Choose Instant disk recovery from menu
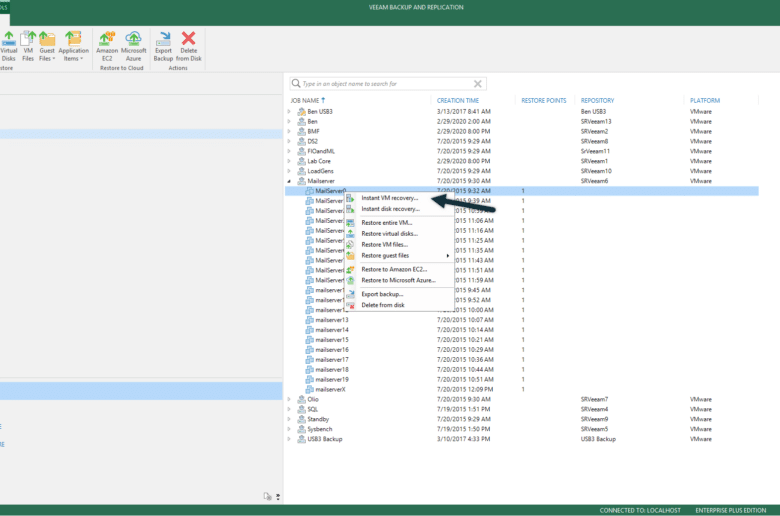The image size is (780, 516). pyautogui.click(x=390, y=209)
